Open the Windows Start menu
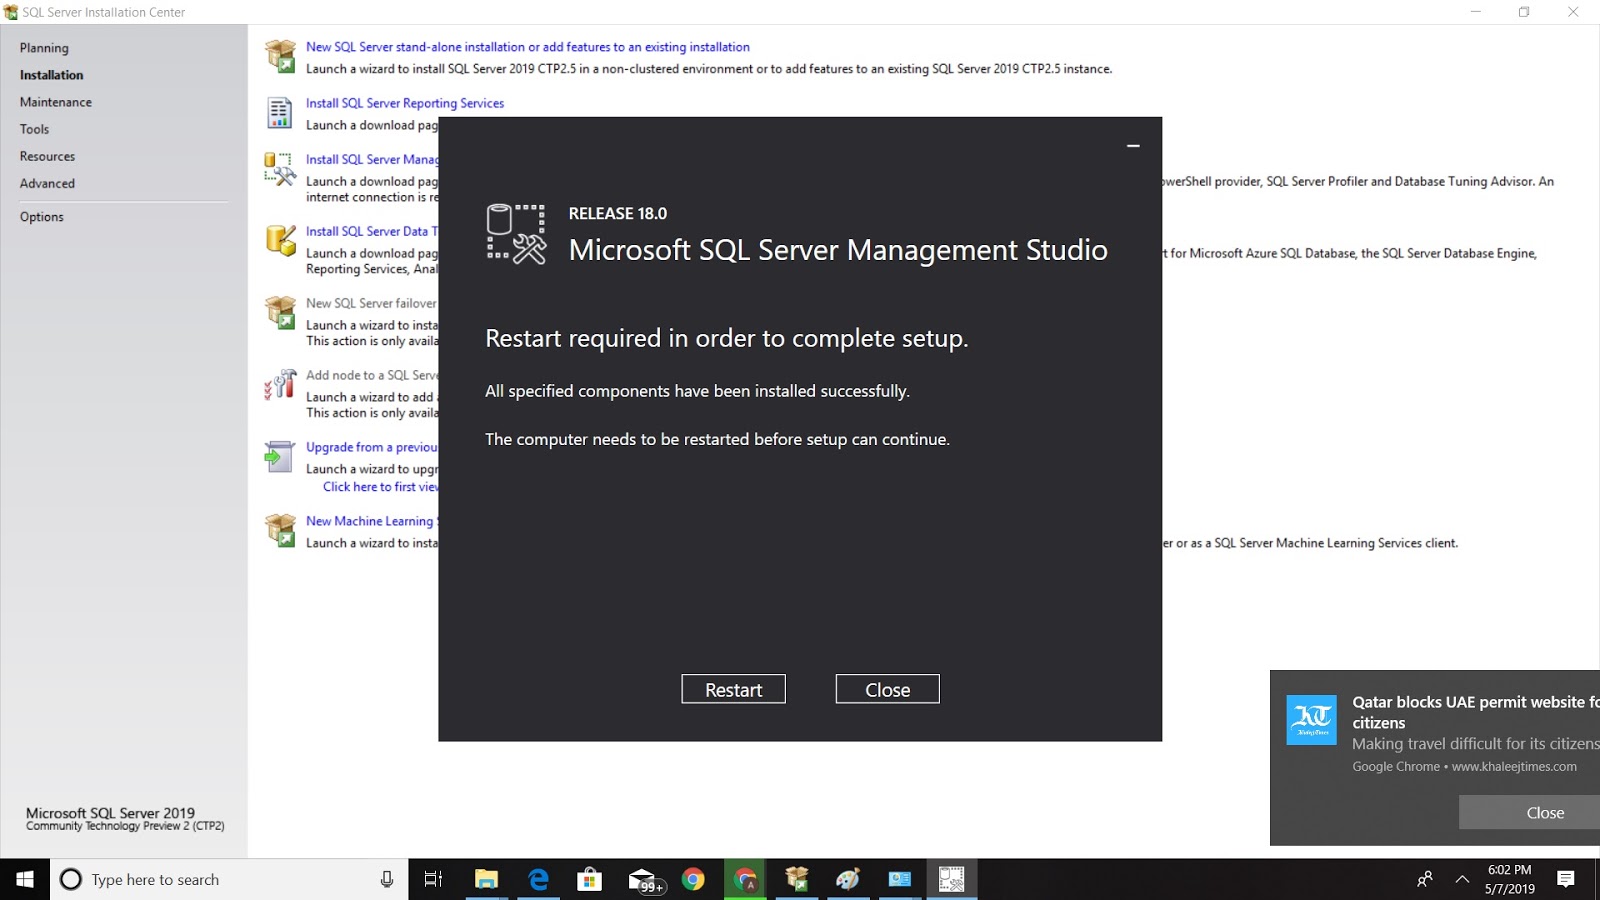 point(25,879)
